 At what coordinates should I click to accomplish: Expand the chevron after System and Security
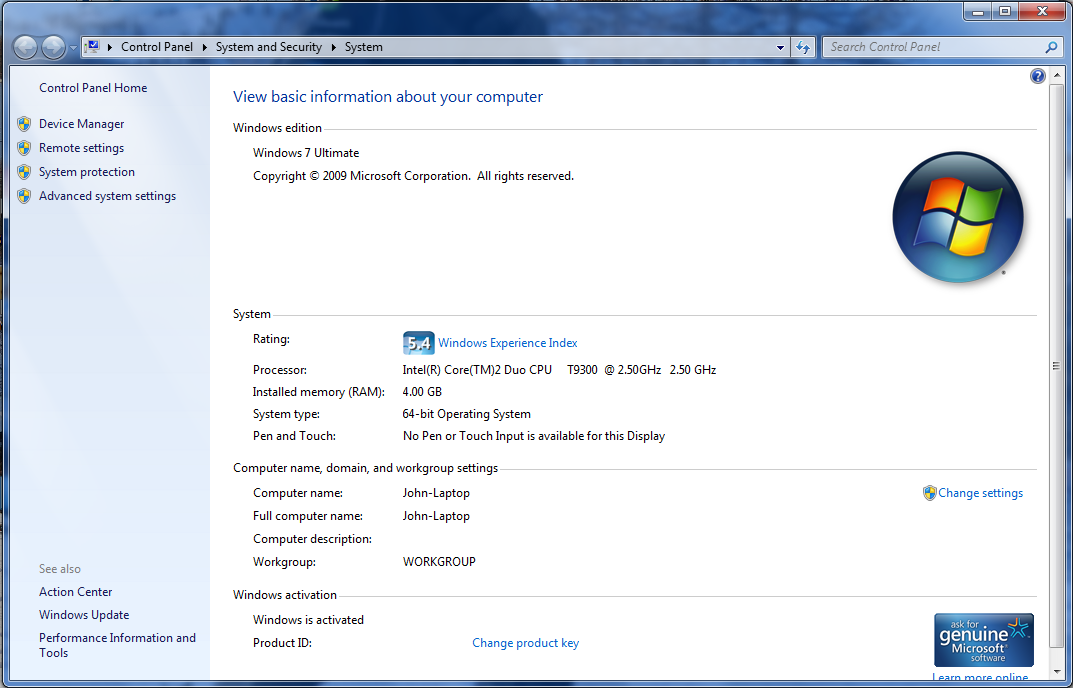333,47
